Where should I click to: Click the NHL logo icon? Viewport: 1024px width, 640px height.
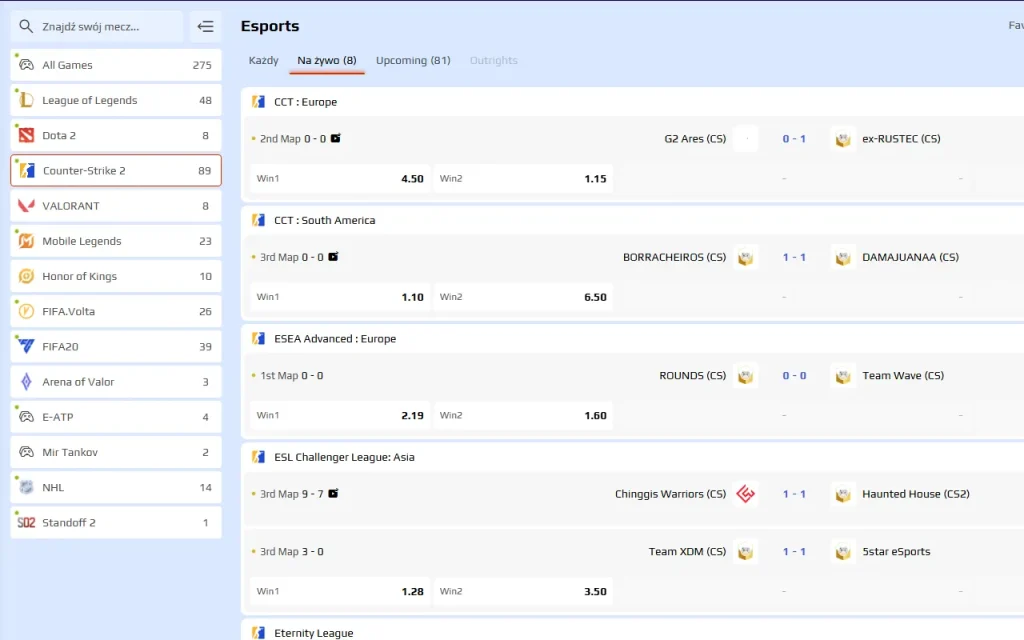(x=26, y=487)
